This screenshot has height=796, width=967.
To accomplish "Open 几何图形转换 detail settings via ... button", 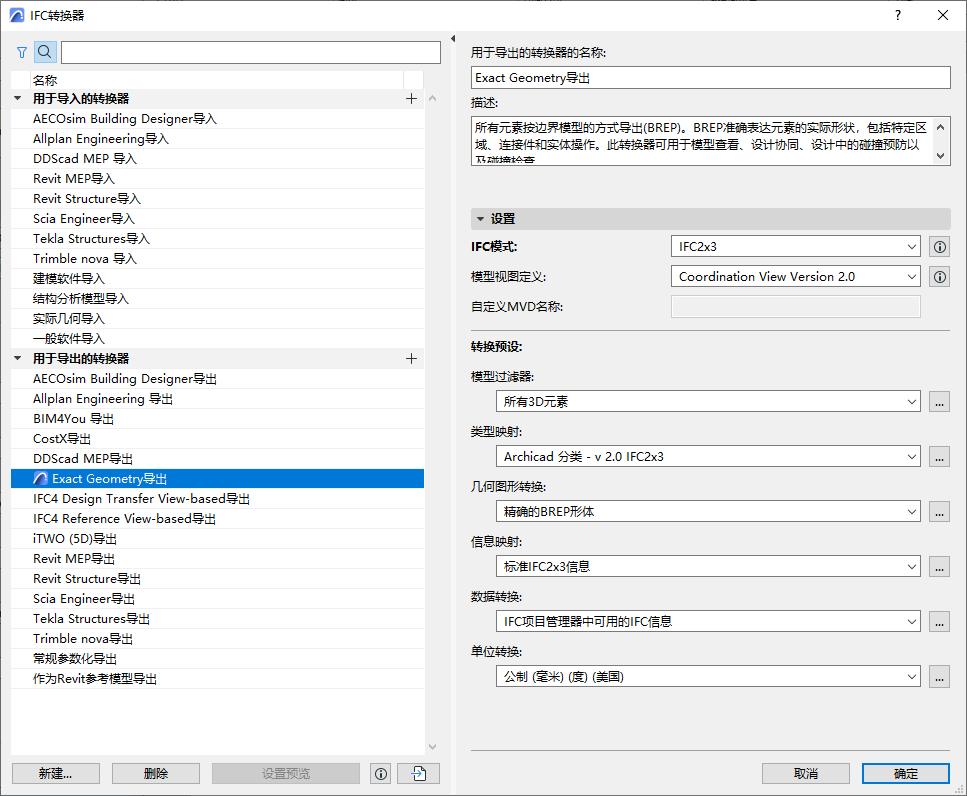I will [x=938, y=511].
